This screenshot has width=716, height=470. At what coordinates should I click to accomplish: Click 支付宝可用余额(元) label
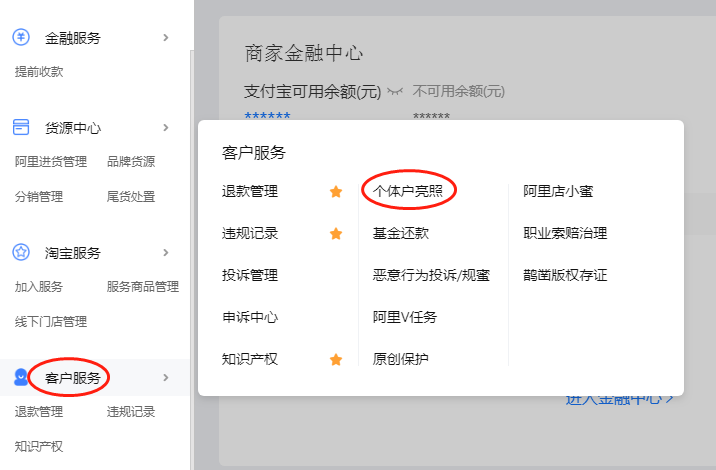tap(312, 92)
